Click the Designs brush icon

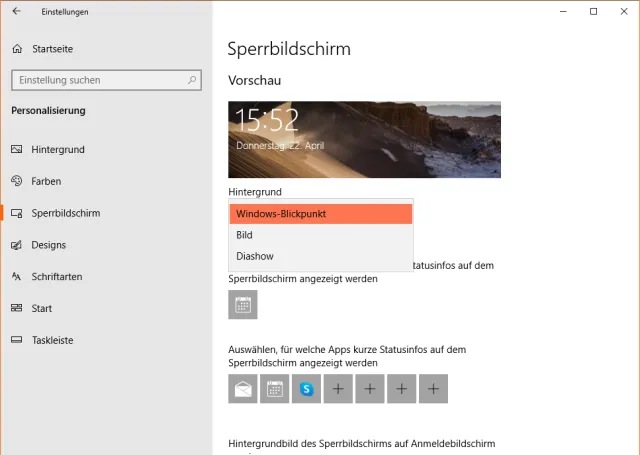pos(17,245)
